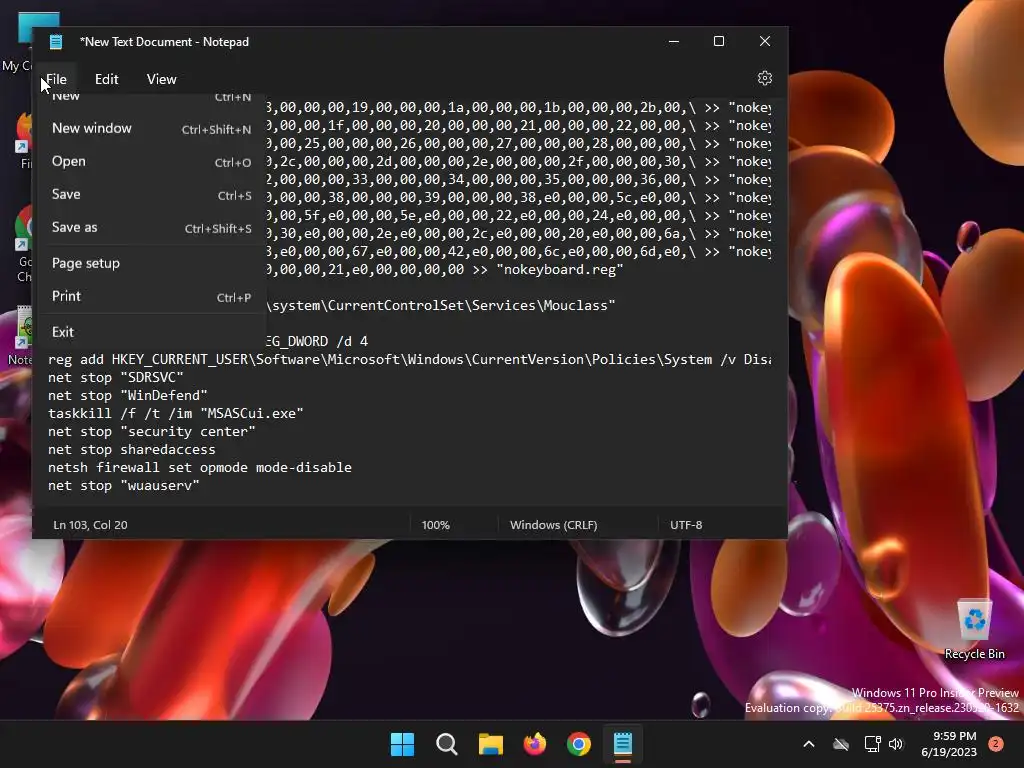Click the network display icon in tray
The image size is (1024, 768).
(872, 744)
